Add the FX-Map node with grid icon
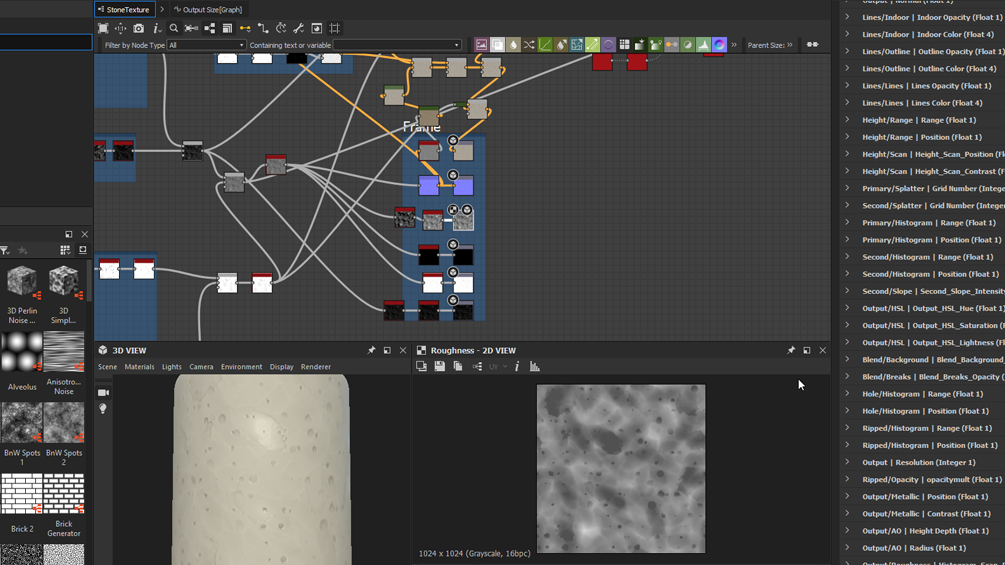The height and width of the screenshot is (565, 1005). 624,44
